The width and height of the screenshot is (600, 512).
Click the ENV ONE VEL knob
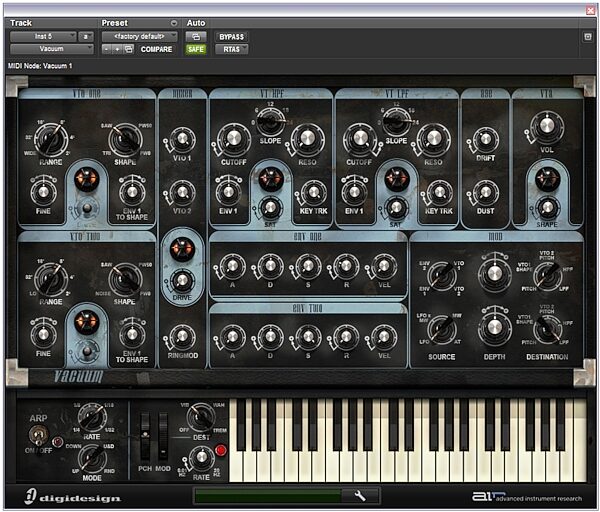pos(384,266)
